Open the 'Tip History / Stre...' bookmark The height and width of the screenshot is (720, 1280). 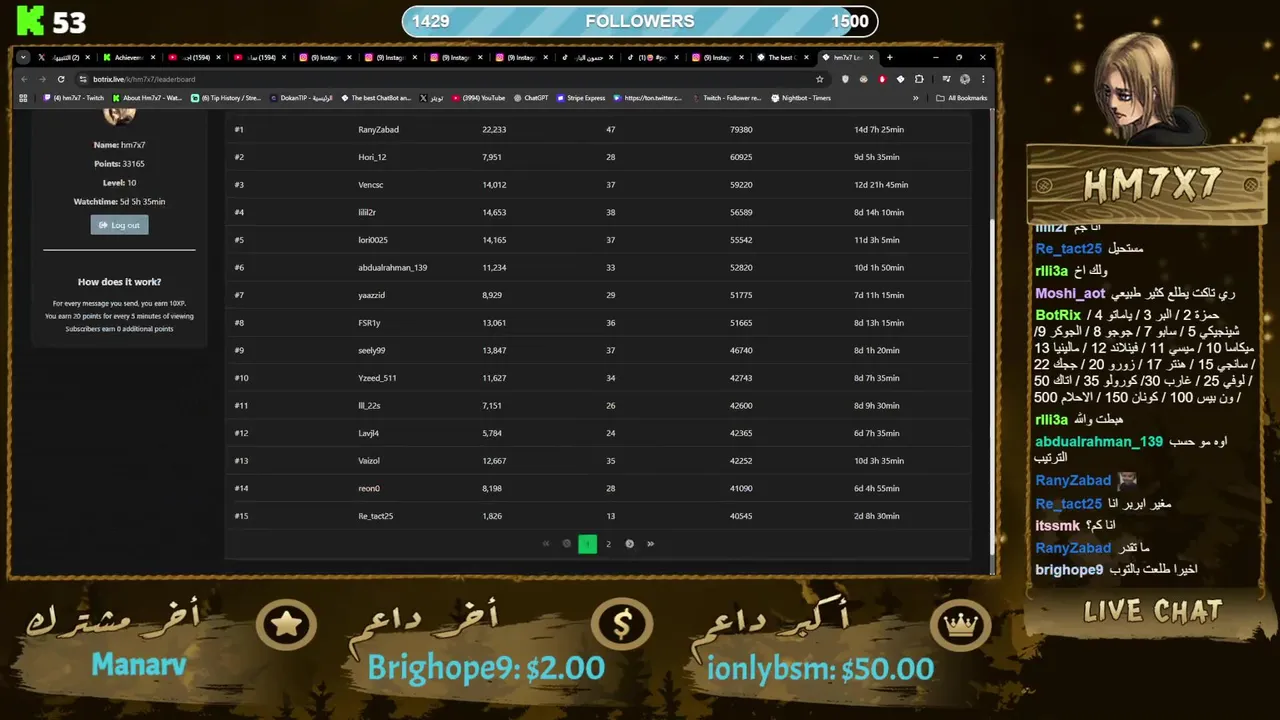tap(225, 98)
